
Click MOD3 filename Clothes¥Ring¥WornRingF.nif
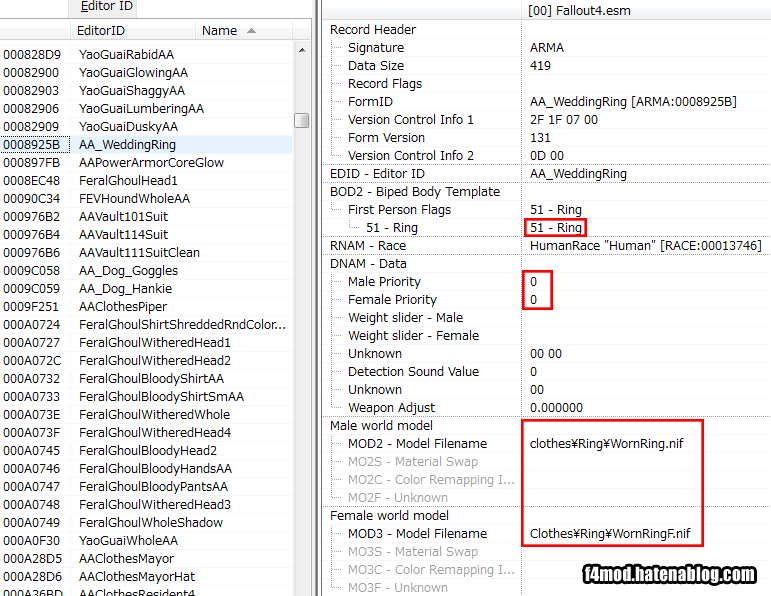click(610, 534)
